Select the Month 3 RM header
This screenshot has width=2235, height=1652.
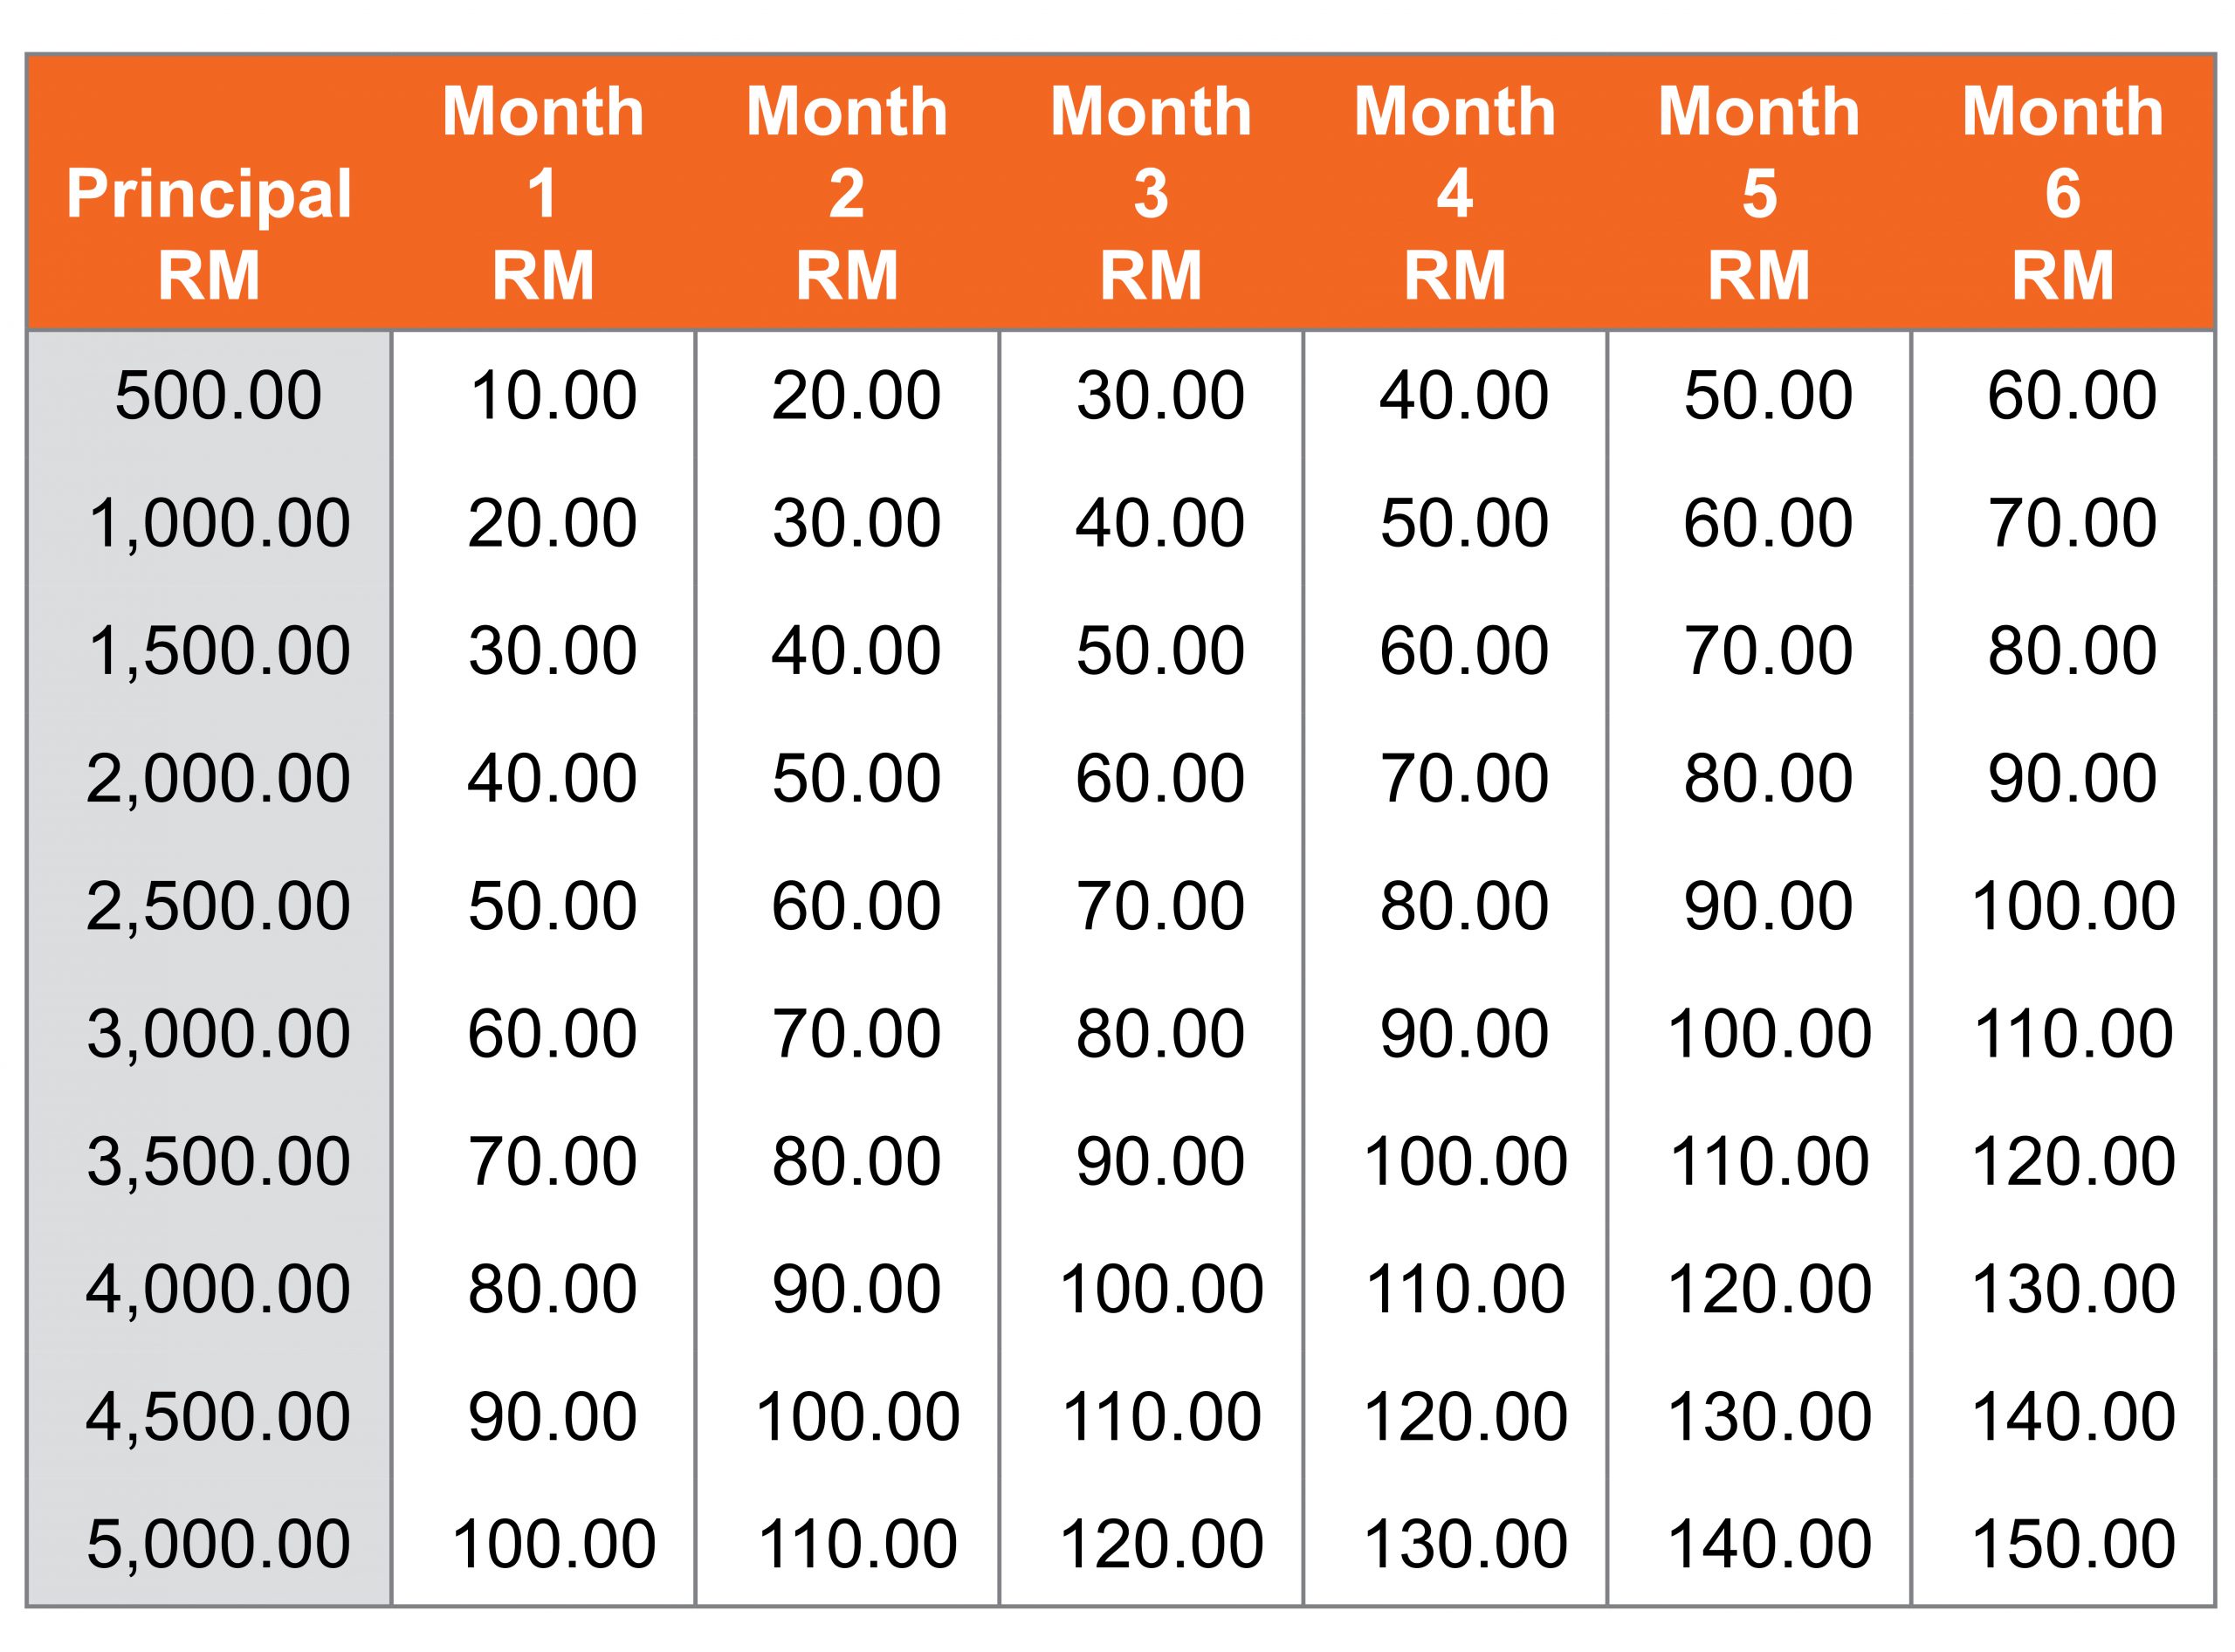point(1151,193)
